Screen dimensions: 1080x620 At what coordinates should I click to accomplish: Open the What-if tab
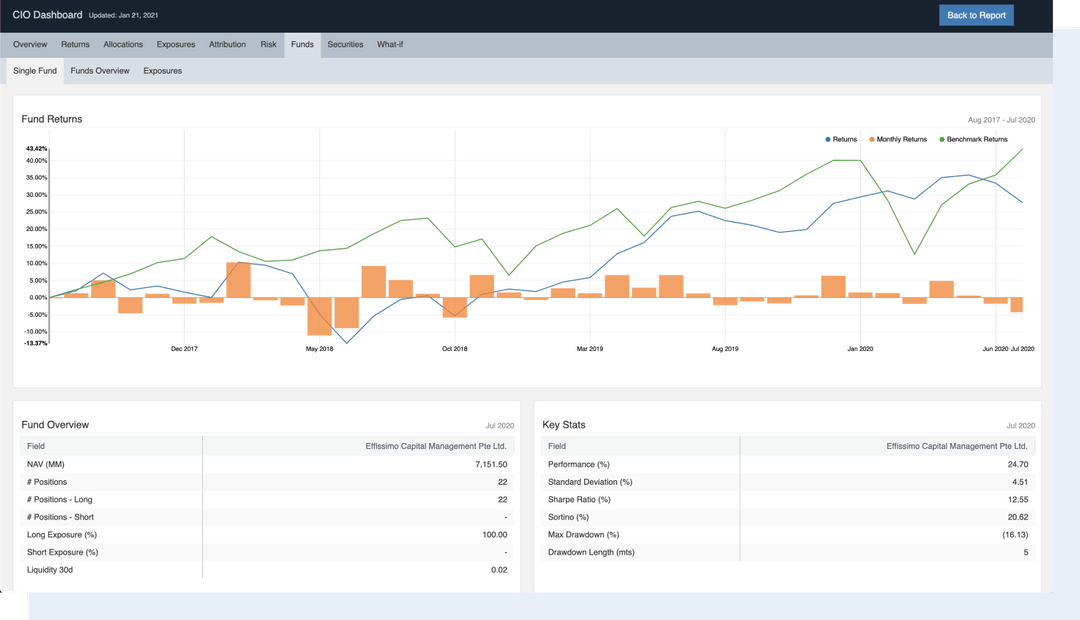point(390,44)
